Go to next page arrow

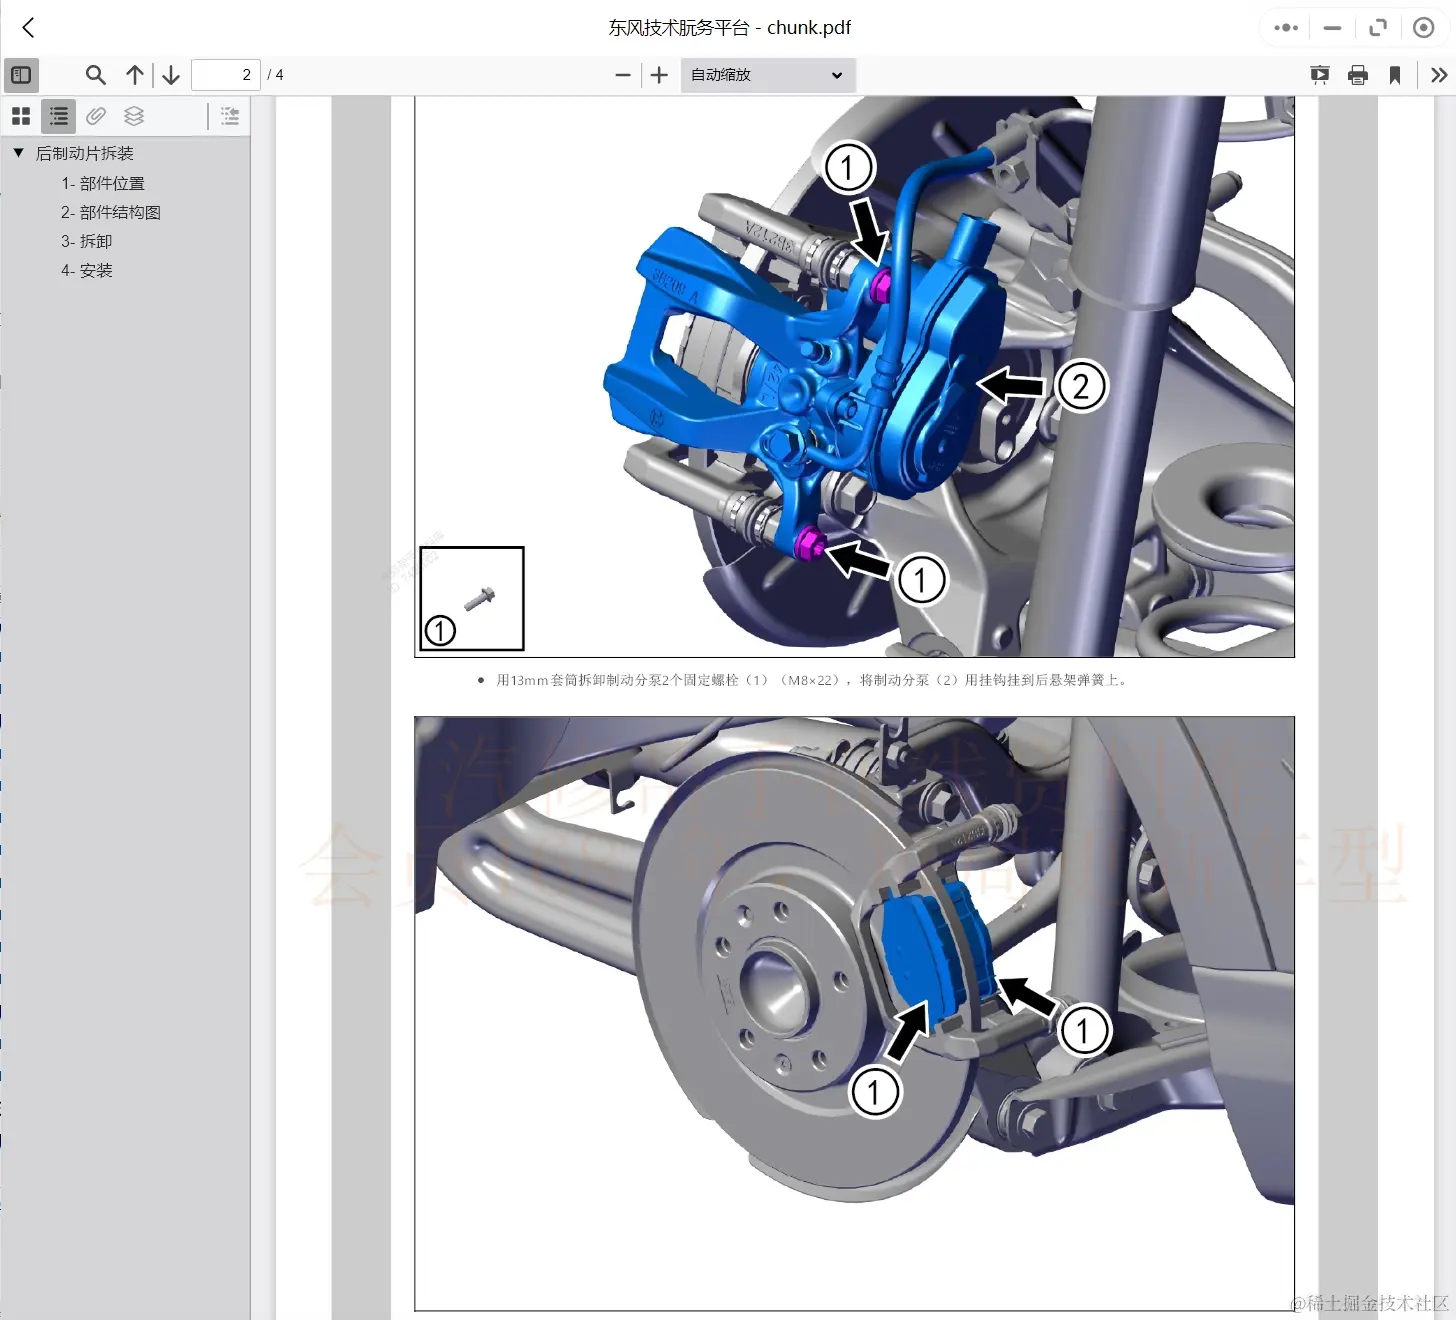pyautogui.click(x=171, y=75)
